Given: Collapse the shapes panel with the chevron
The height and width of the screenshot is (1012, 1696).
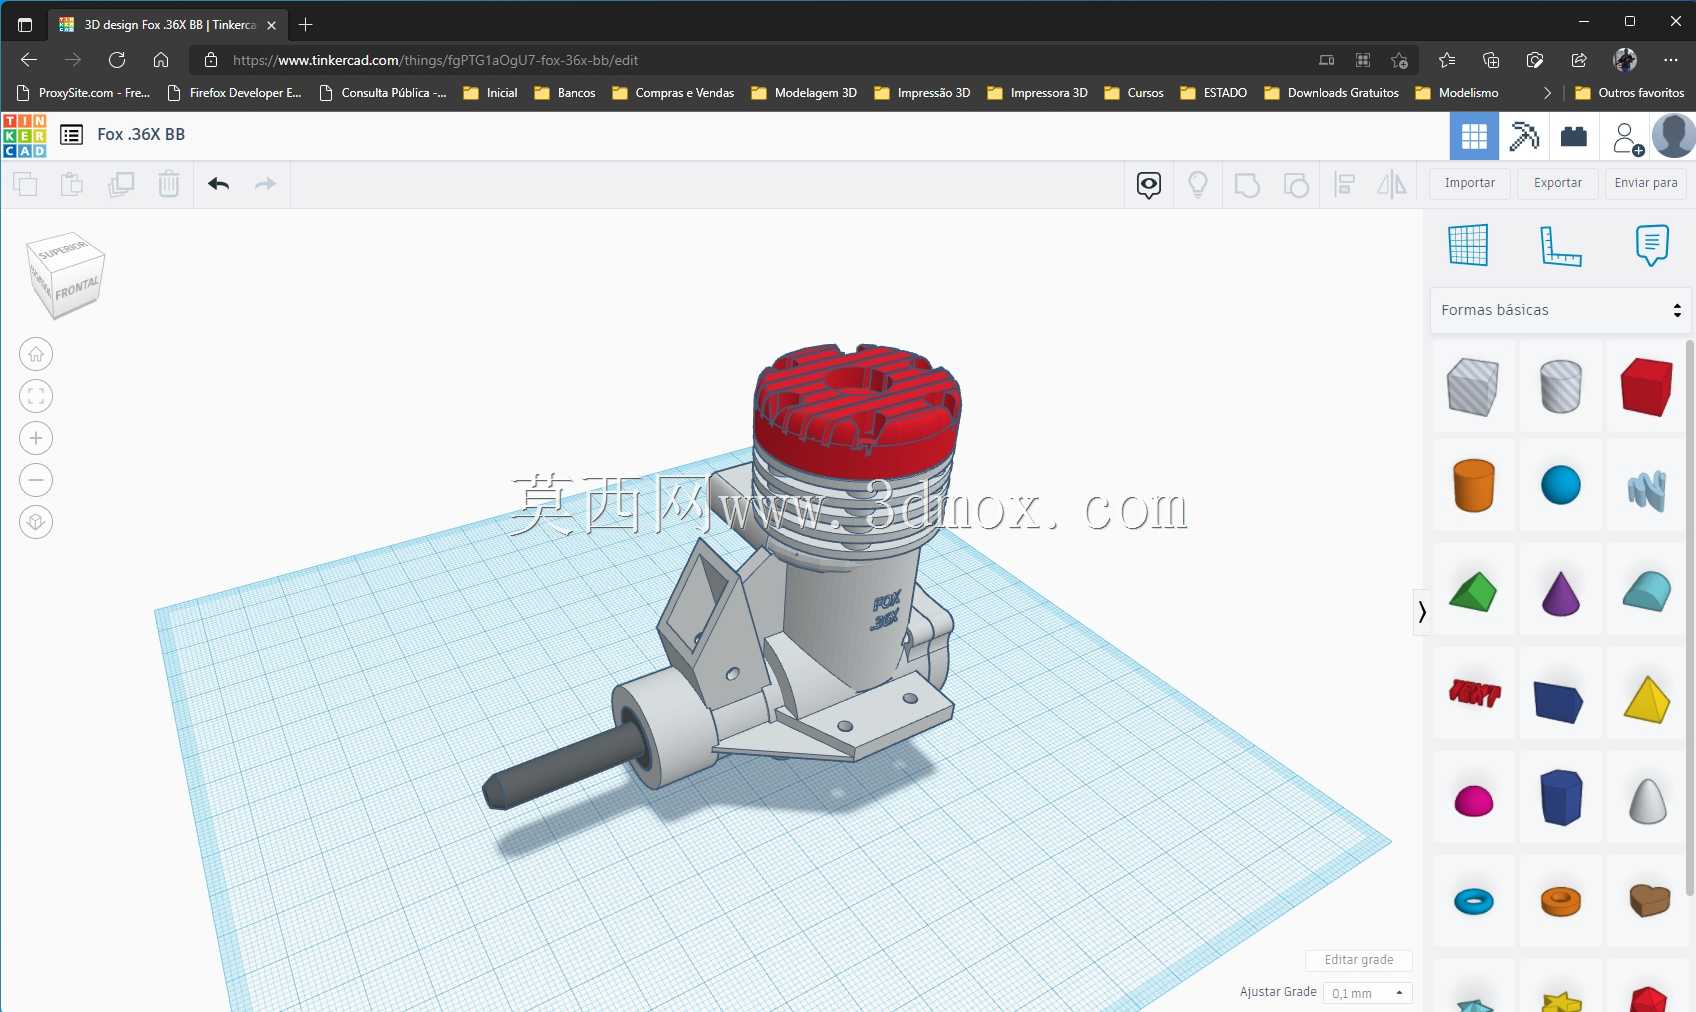Looking at the screenshot, I should (1422, 611).
